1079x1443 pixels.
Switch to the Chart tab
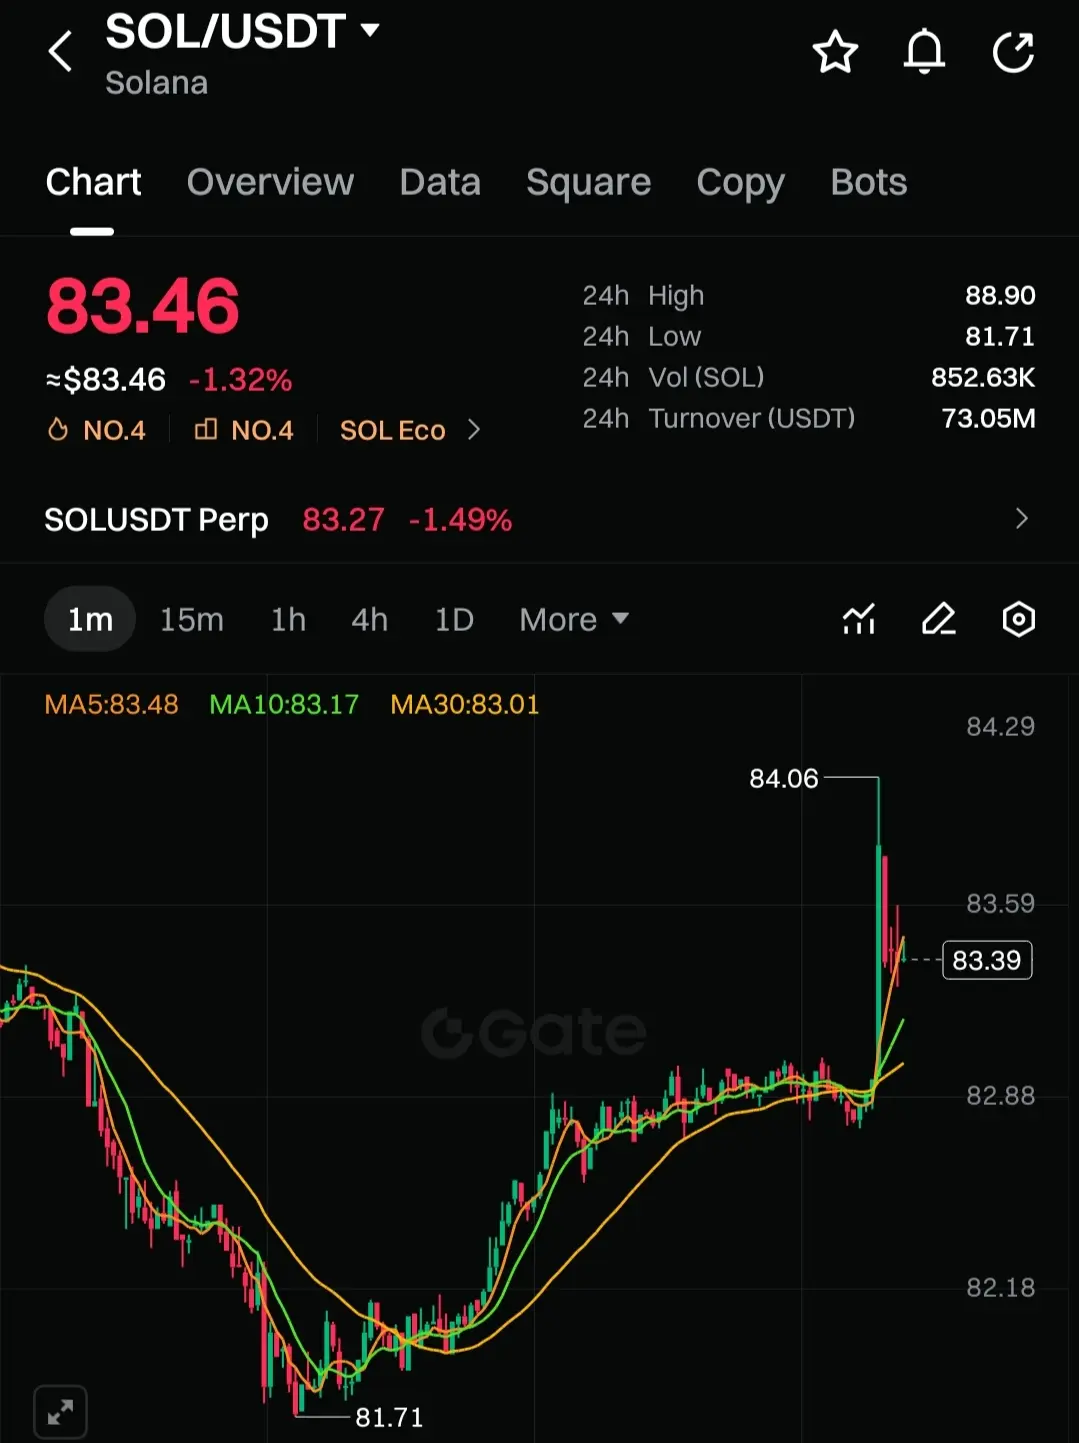click(x=93, y=182)
